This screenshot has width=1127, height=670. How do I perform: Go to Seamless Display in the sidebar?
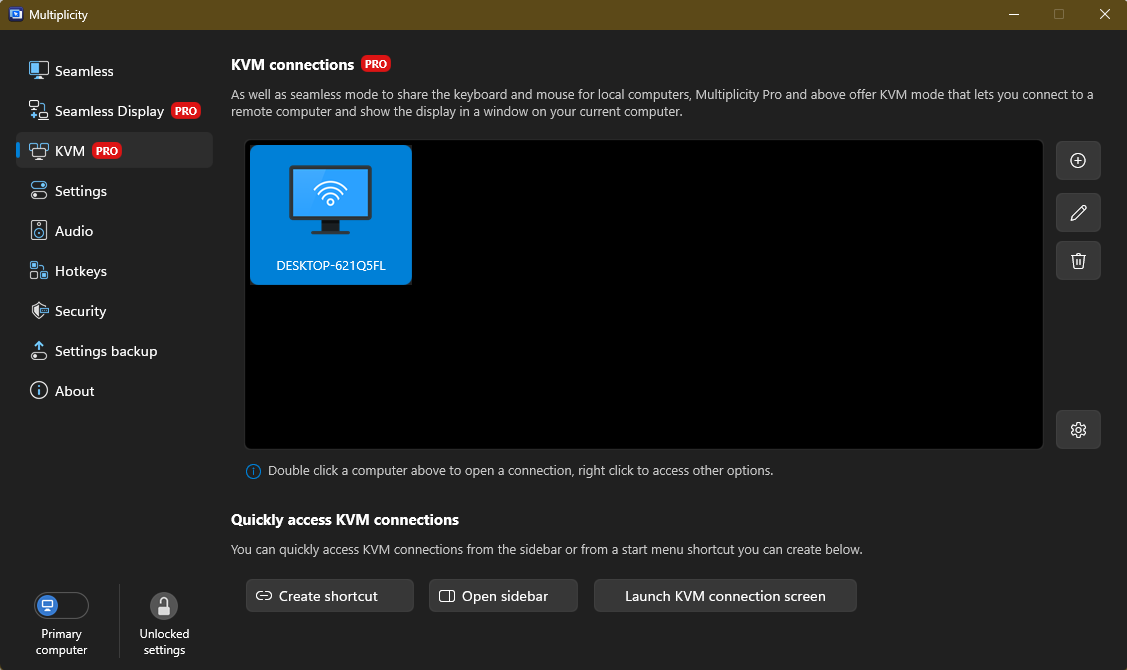point(109,111)
